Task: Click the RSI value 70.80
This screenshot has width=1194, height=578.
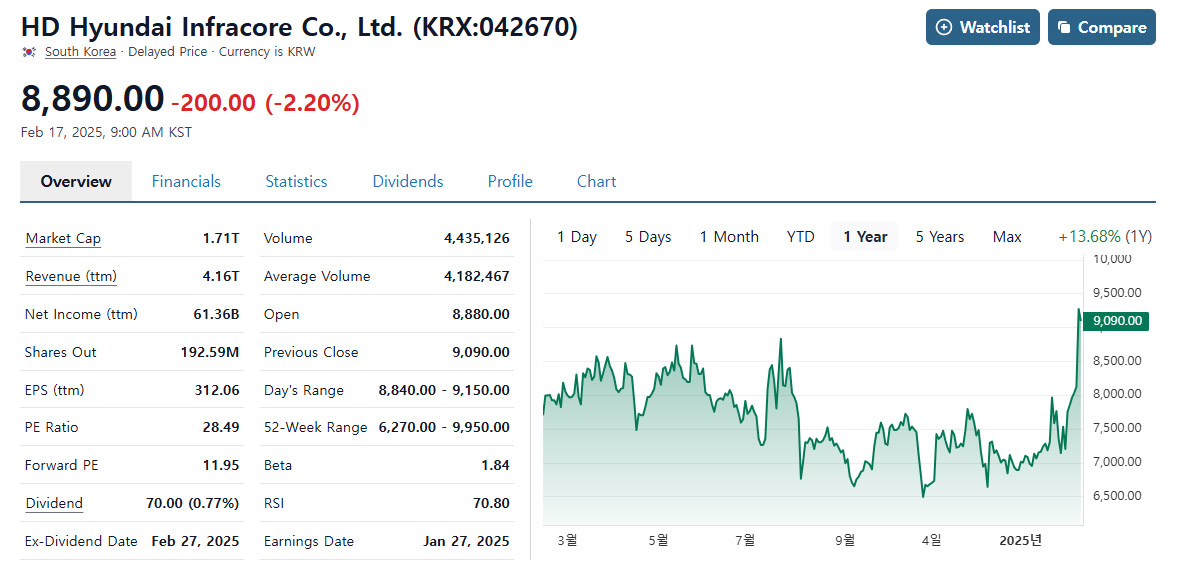Action: [493, 503]
